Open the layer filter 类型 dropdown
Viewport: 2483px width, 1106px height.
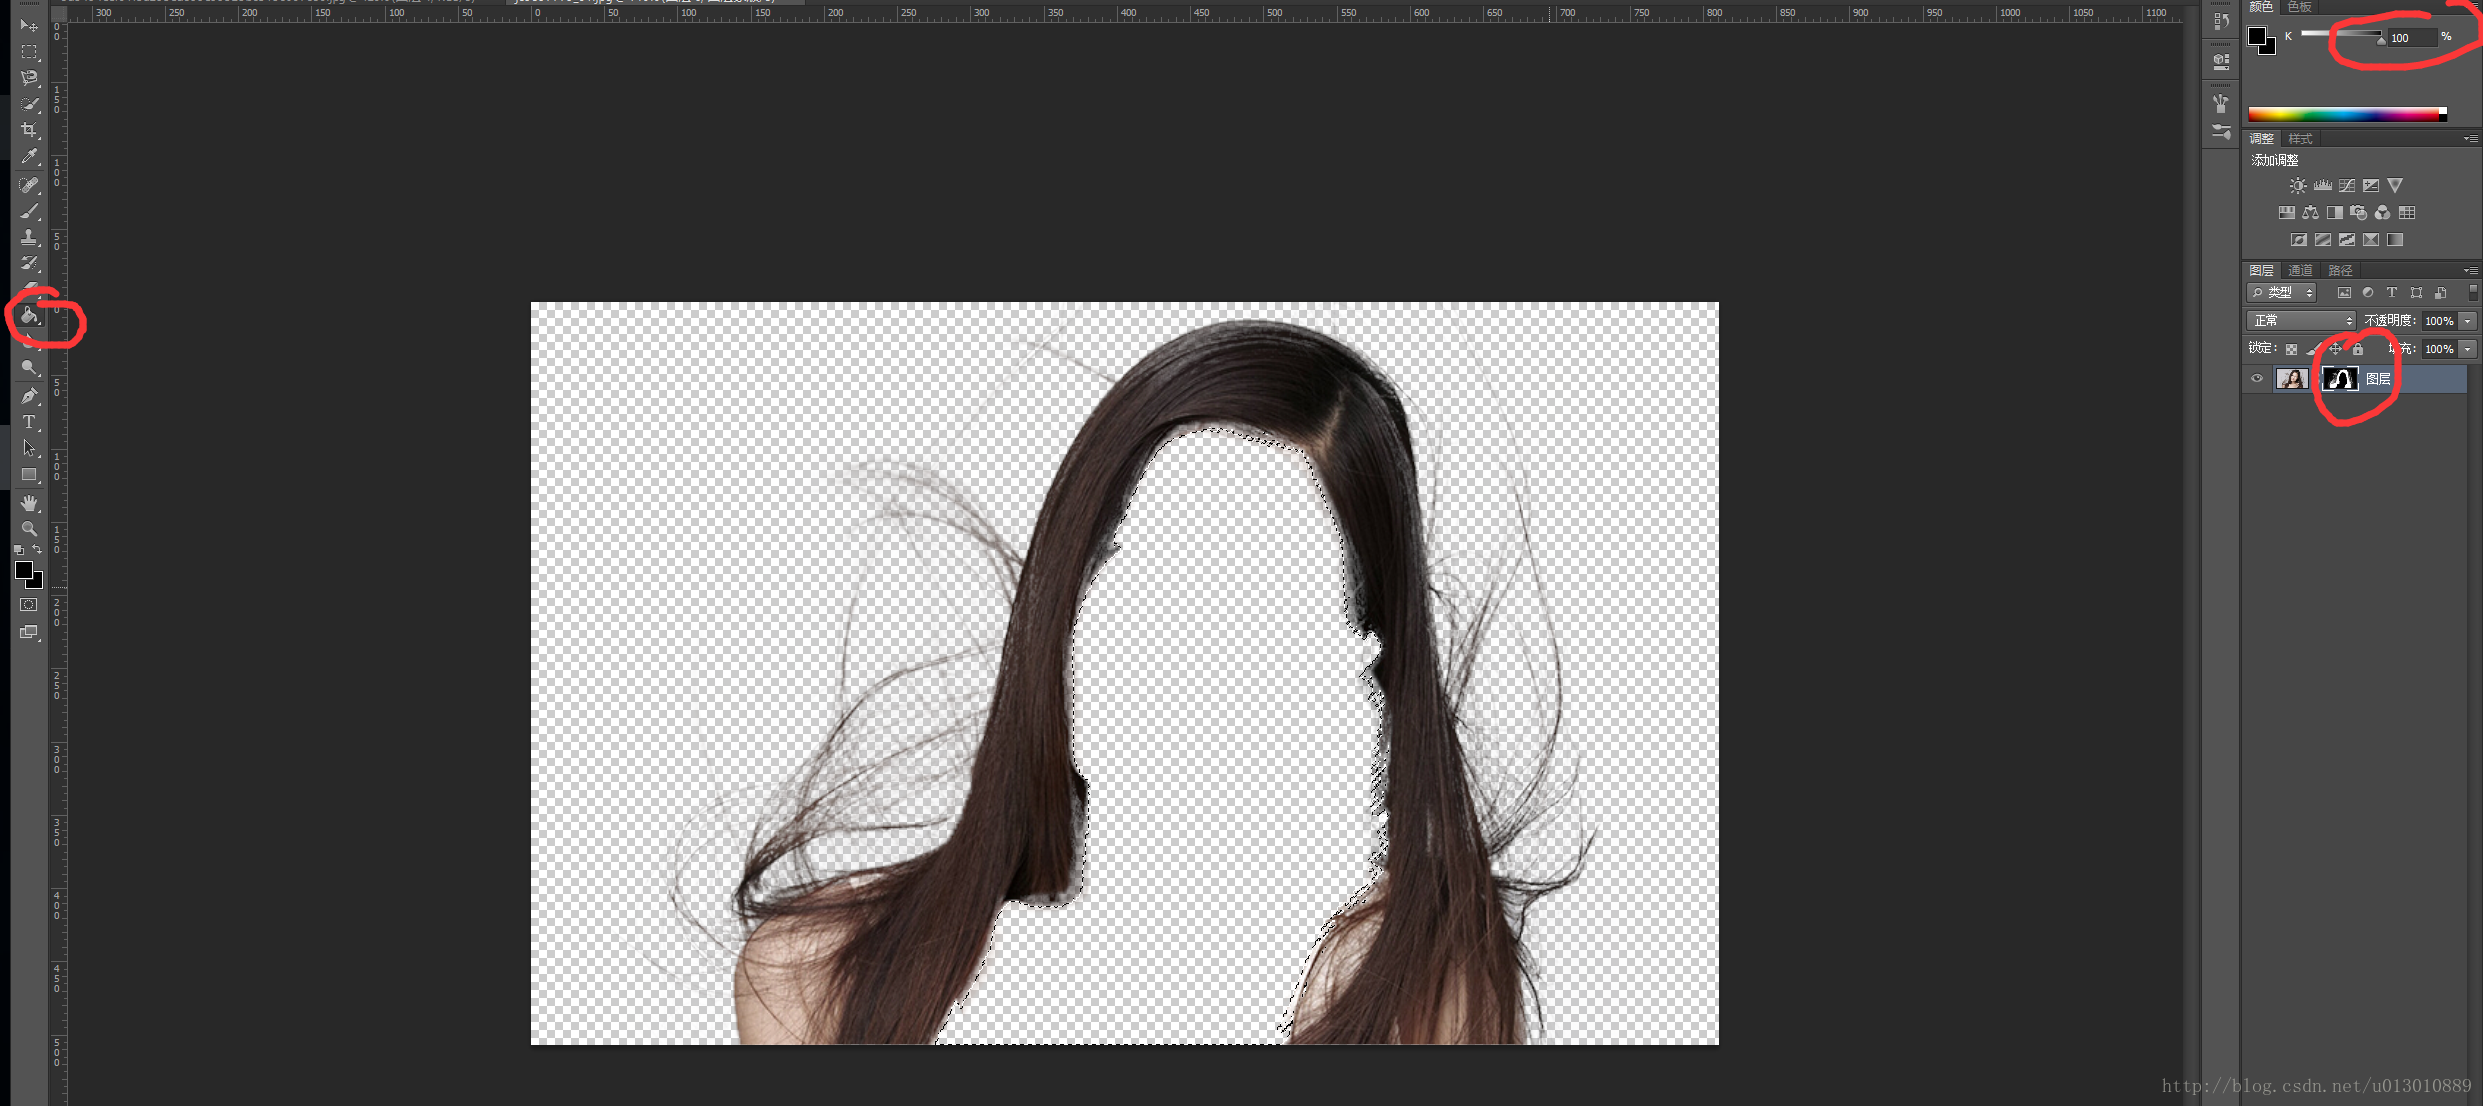tap(2282, 293)
